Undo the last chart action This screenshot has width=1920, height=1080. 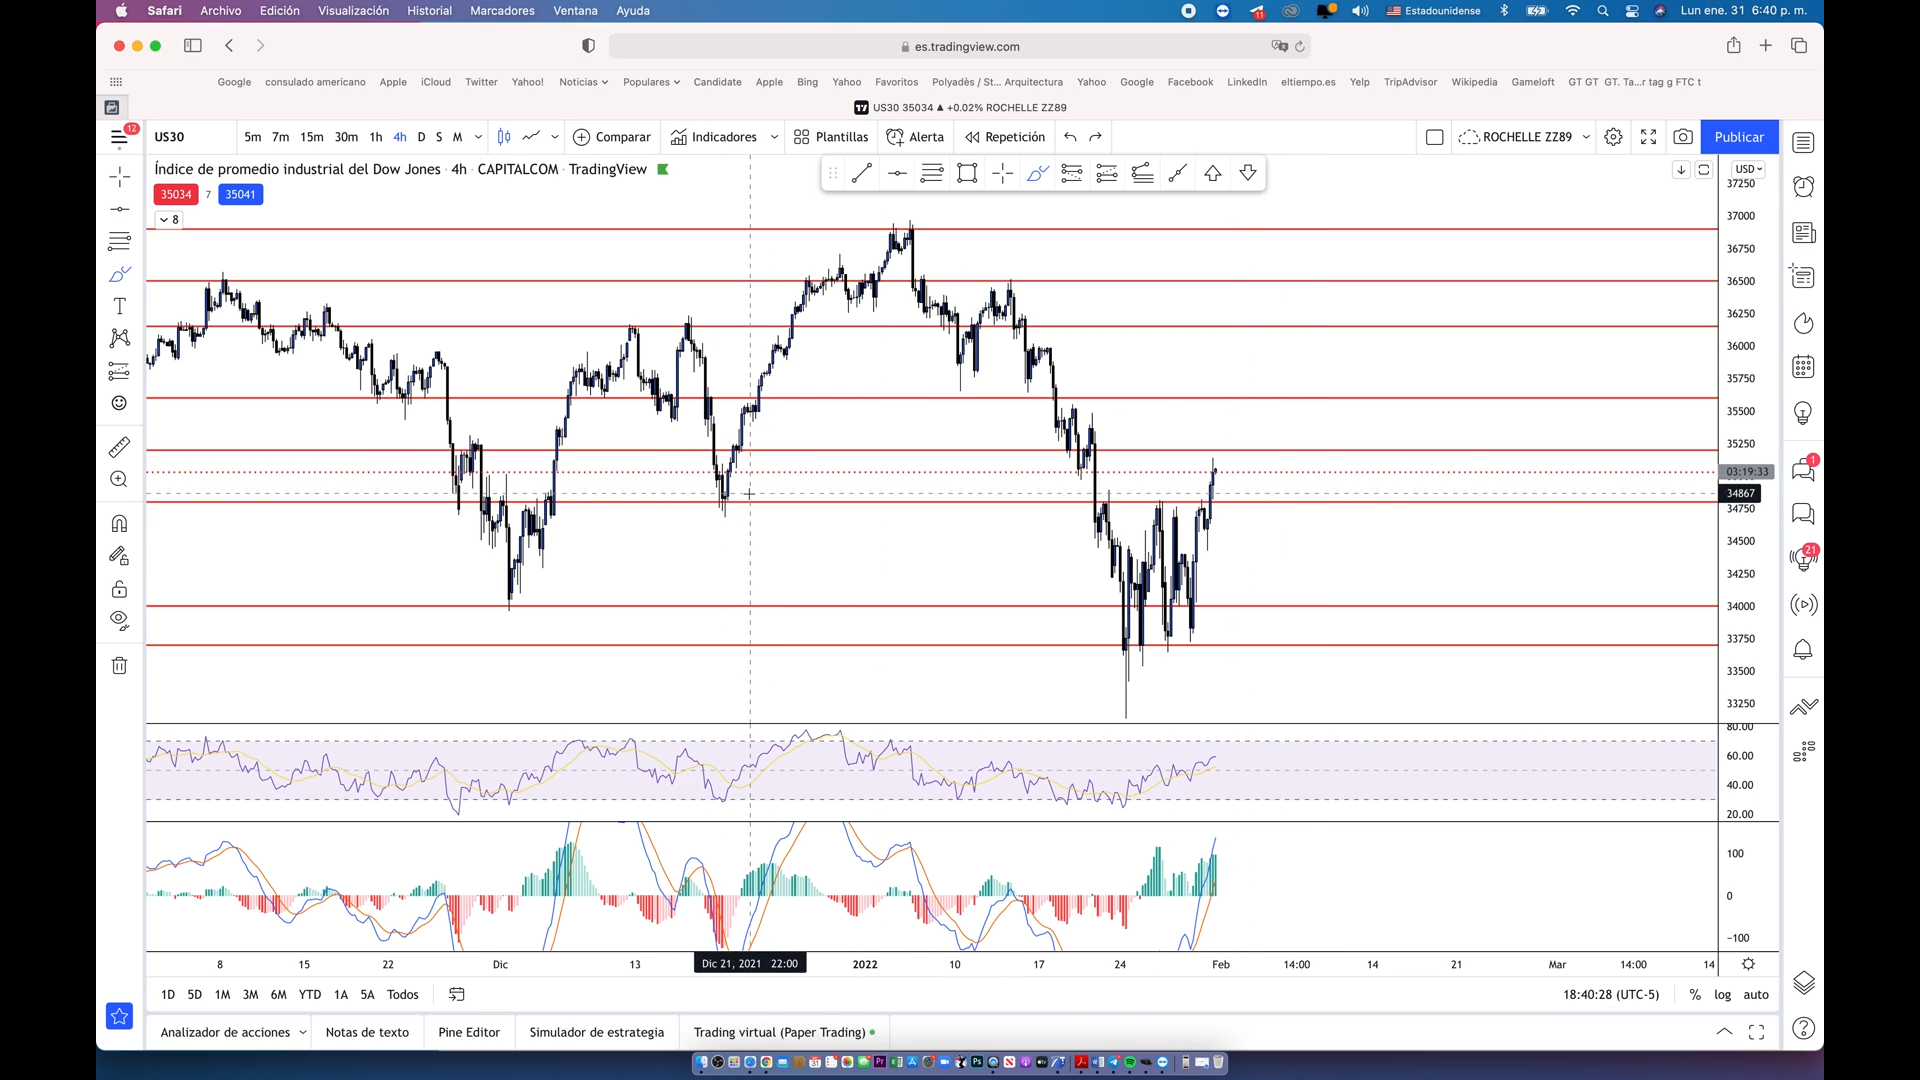pos(1070,137)
